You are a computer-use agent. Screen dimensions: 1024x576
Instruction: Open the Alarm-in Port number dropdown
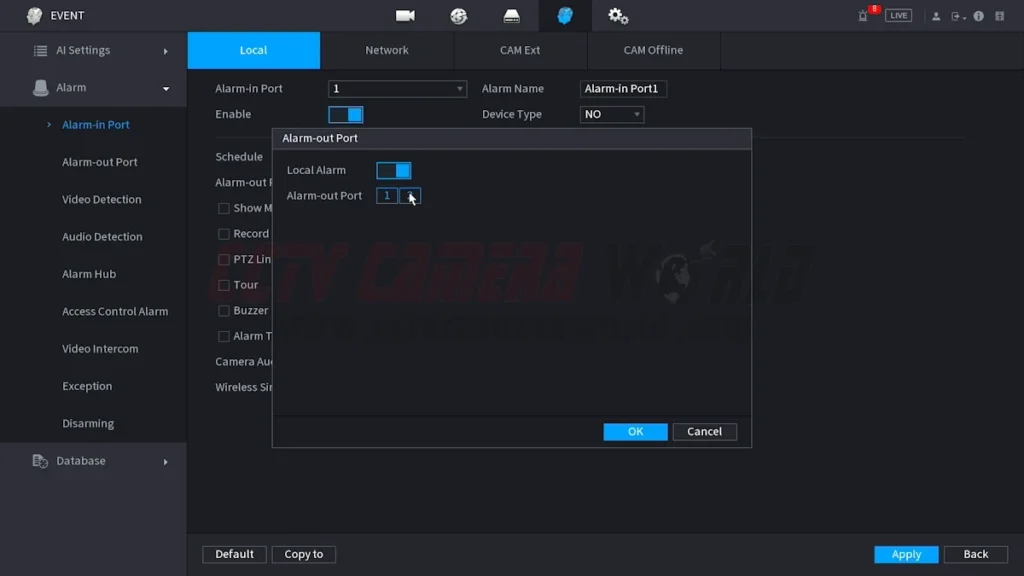click(x=397, y=89)
